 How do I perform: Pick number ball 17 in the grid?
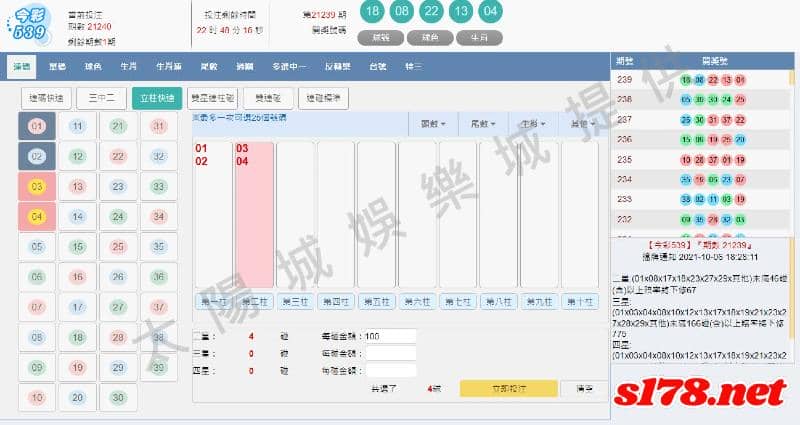(78, 307)
